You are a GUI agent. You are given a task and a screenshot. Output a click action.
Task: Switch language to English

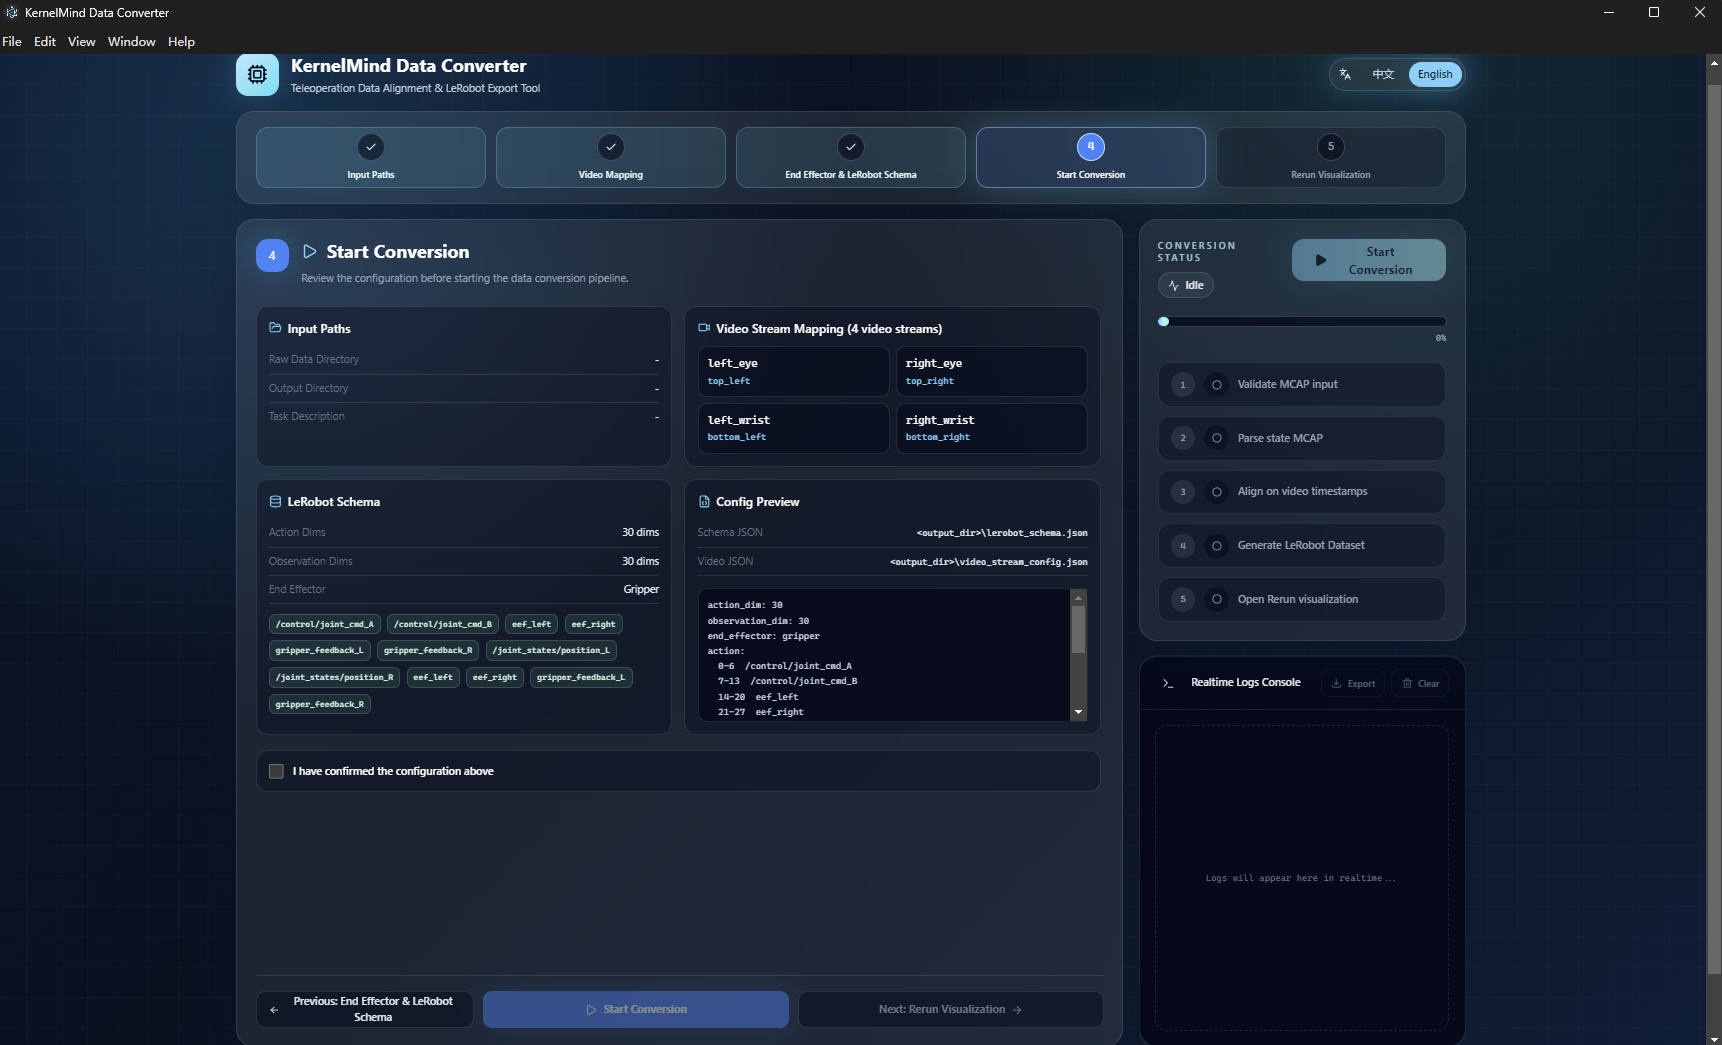[x=1435, y=74]
